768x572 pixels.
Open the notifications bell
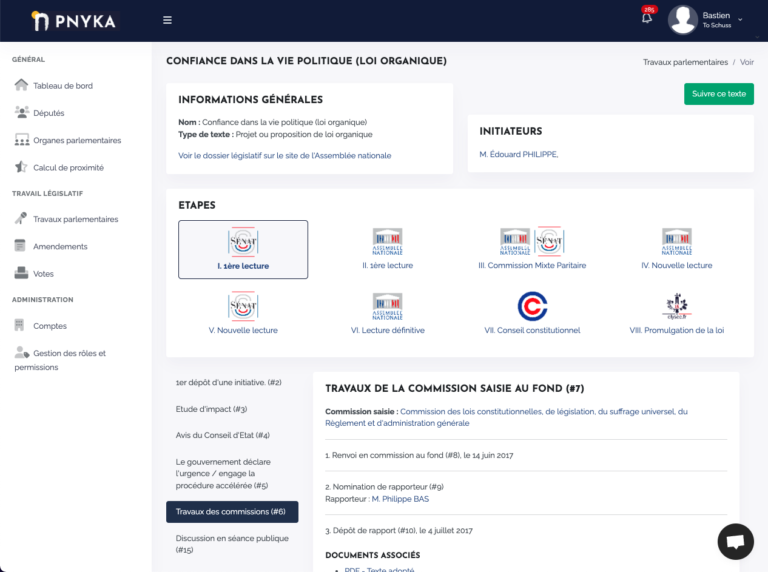647,18
